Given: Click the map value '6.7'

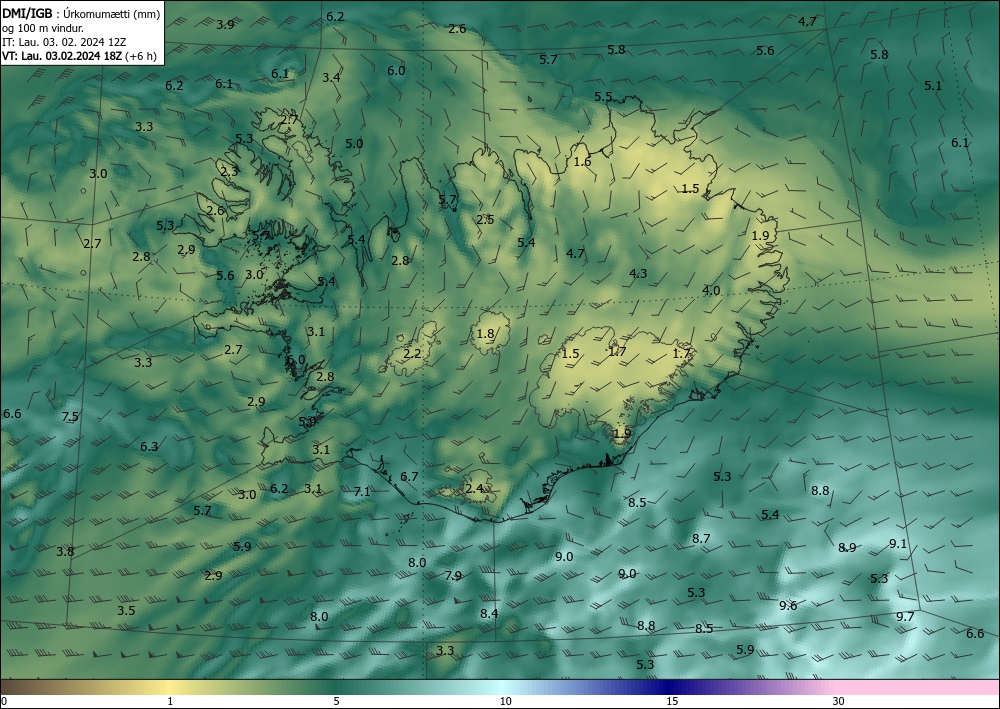Looking at the screenshot, I should 409,477.
